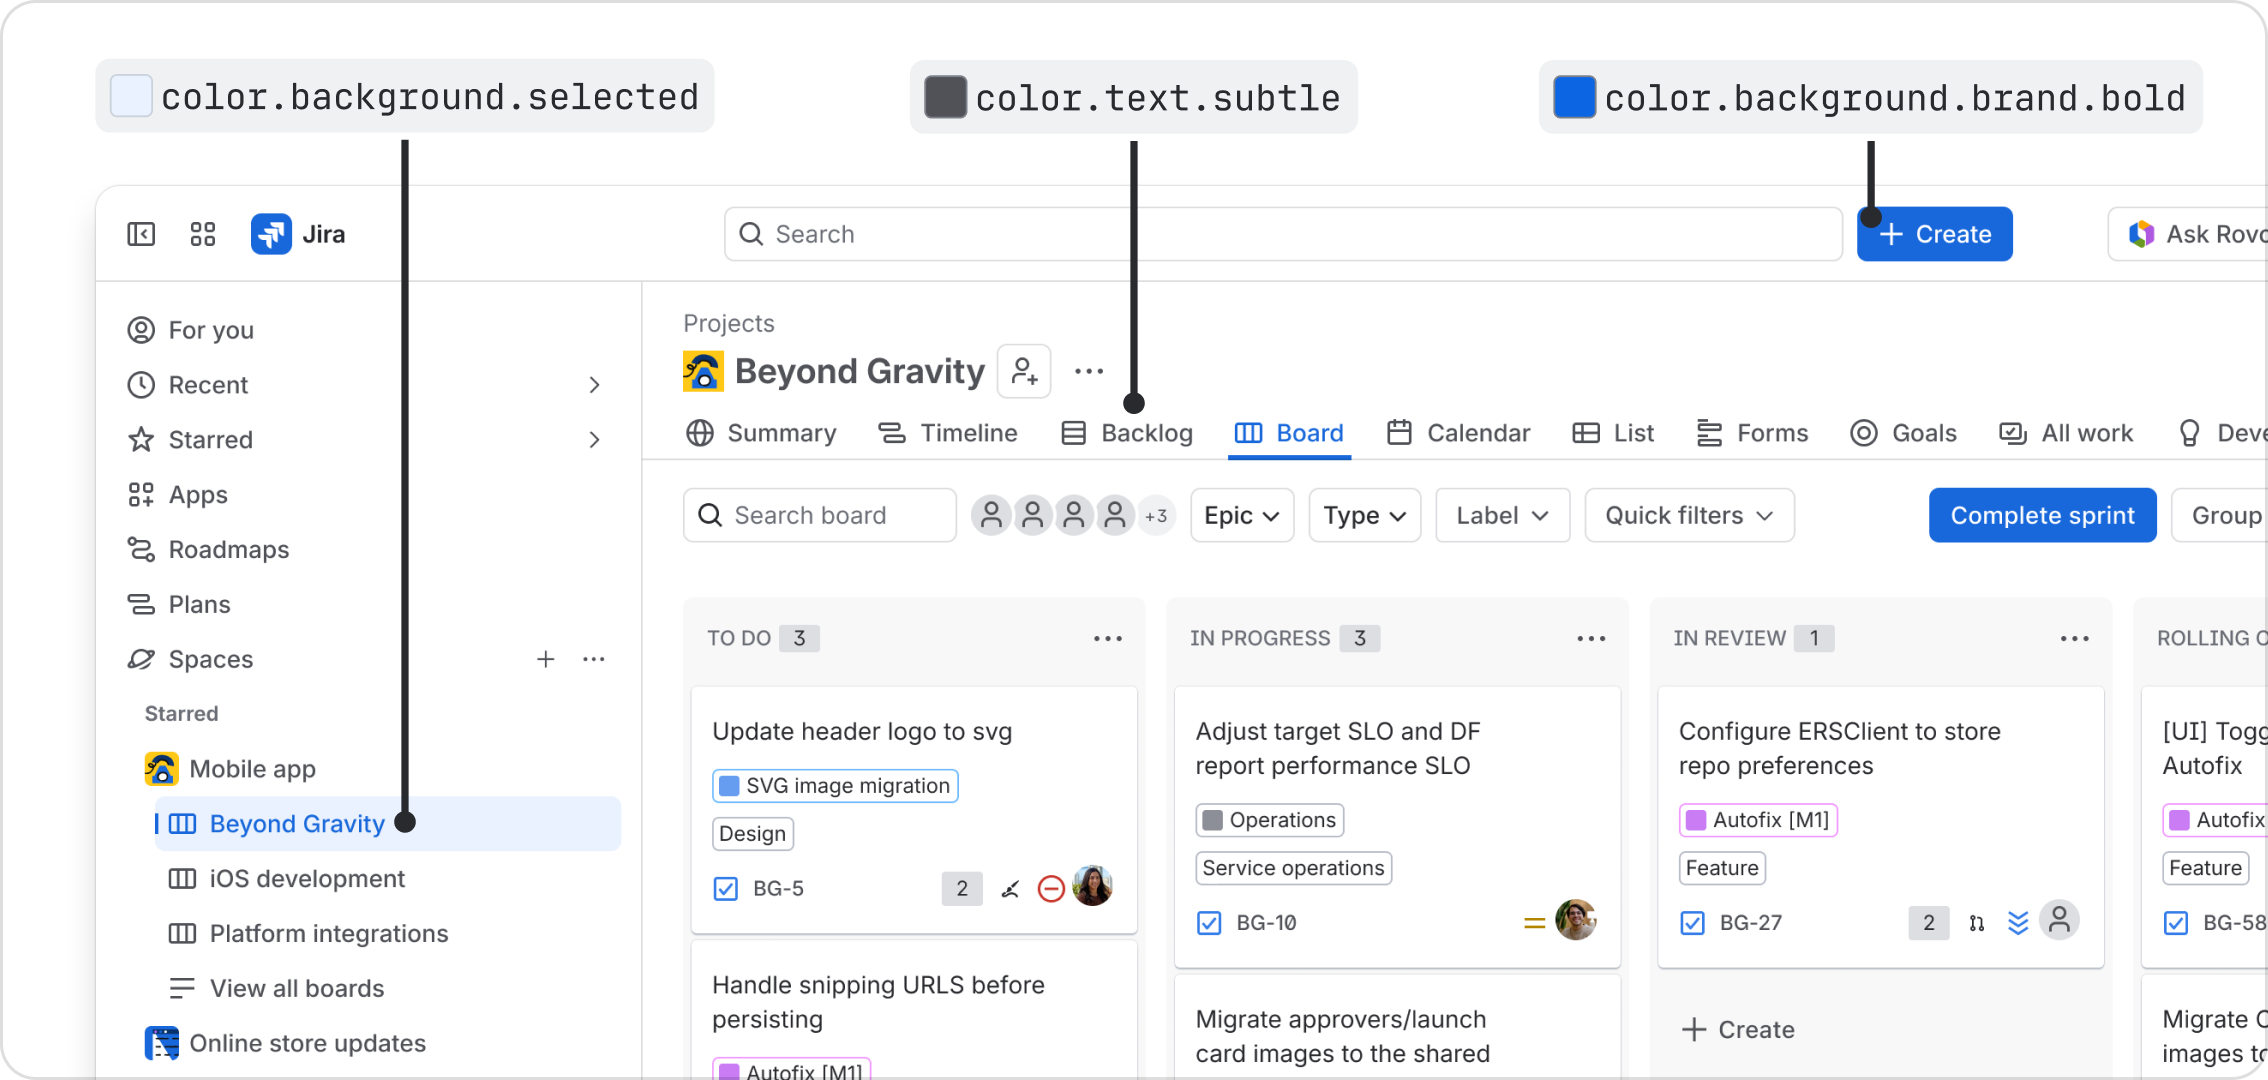Select the Board tab
2268x1080 pixels.
click(x=1290, y=433)
